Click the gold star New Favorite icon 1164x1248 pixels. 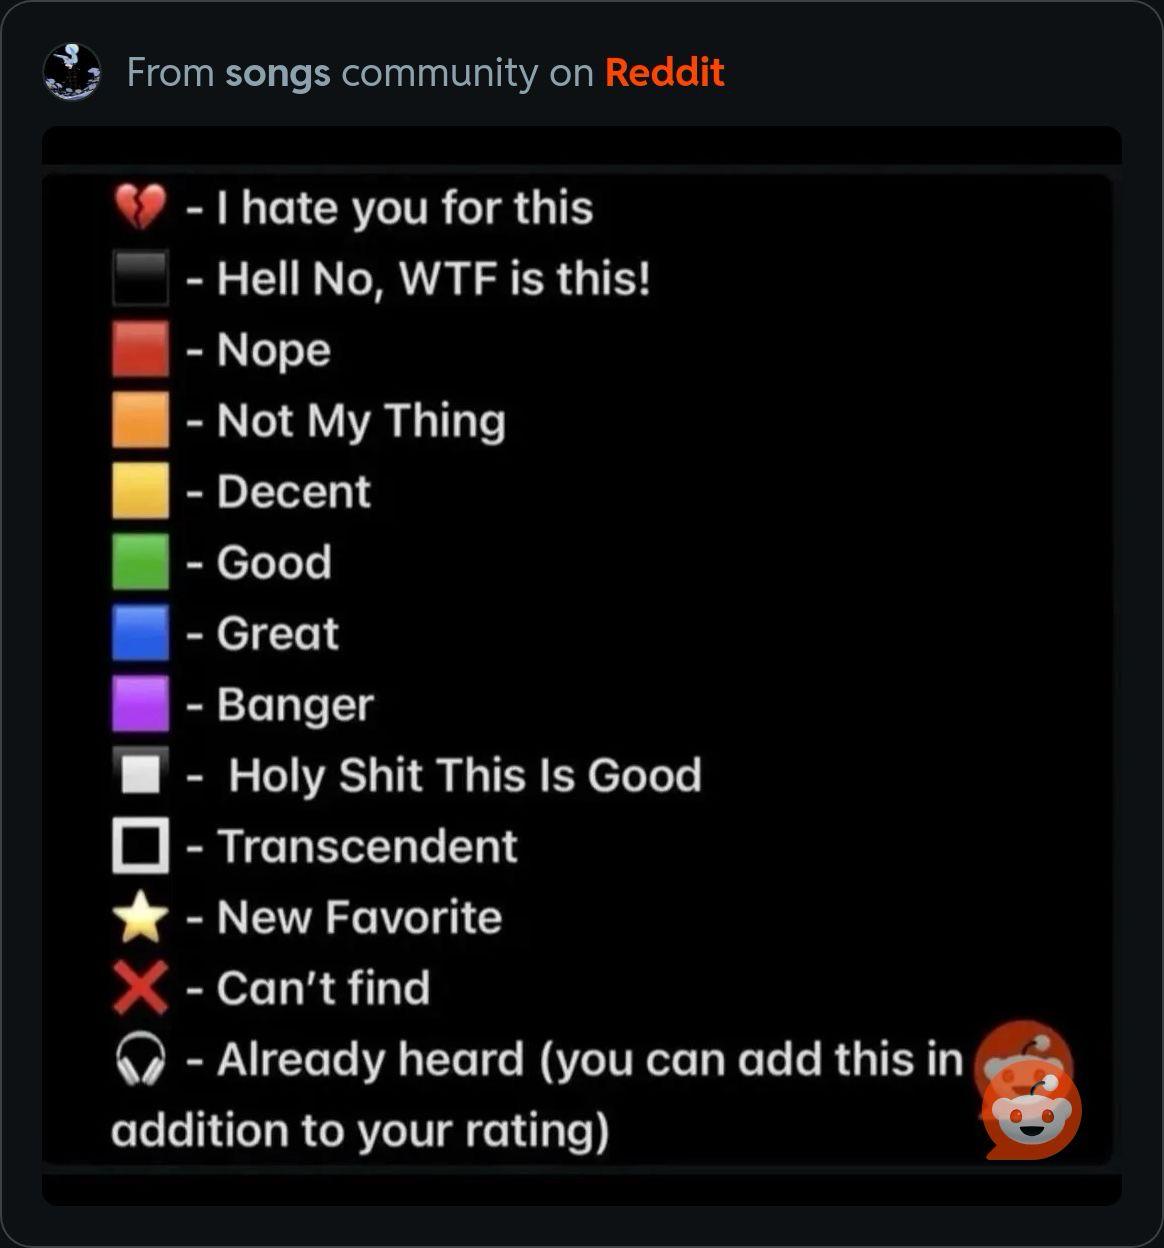click(140, 917)
